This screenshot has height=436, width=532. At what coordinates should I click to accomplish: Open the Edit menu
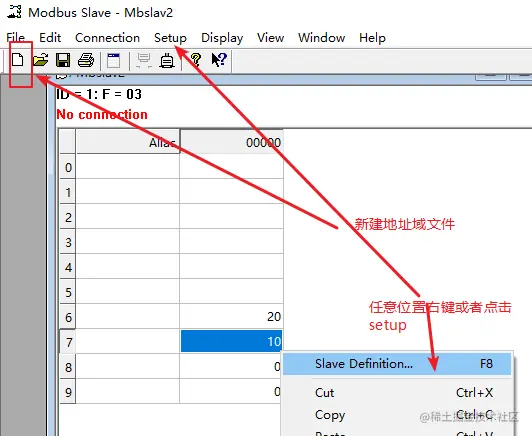point(50,37)
